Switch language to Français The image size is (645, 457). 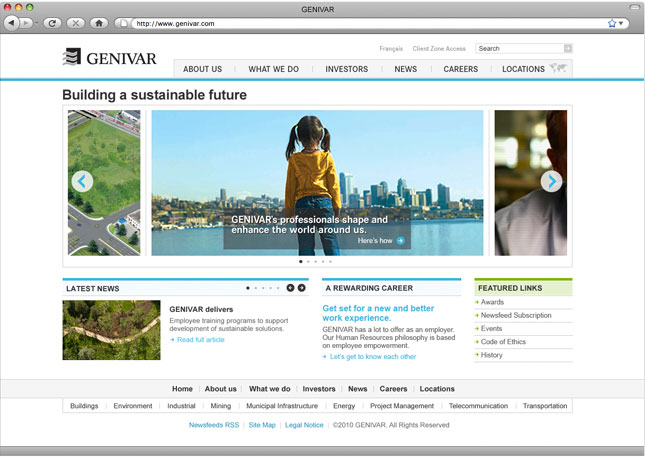(x=391, y=48)
